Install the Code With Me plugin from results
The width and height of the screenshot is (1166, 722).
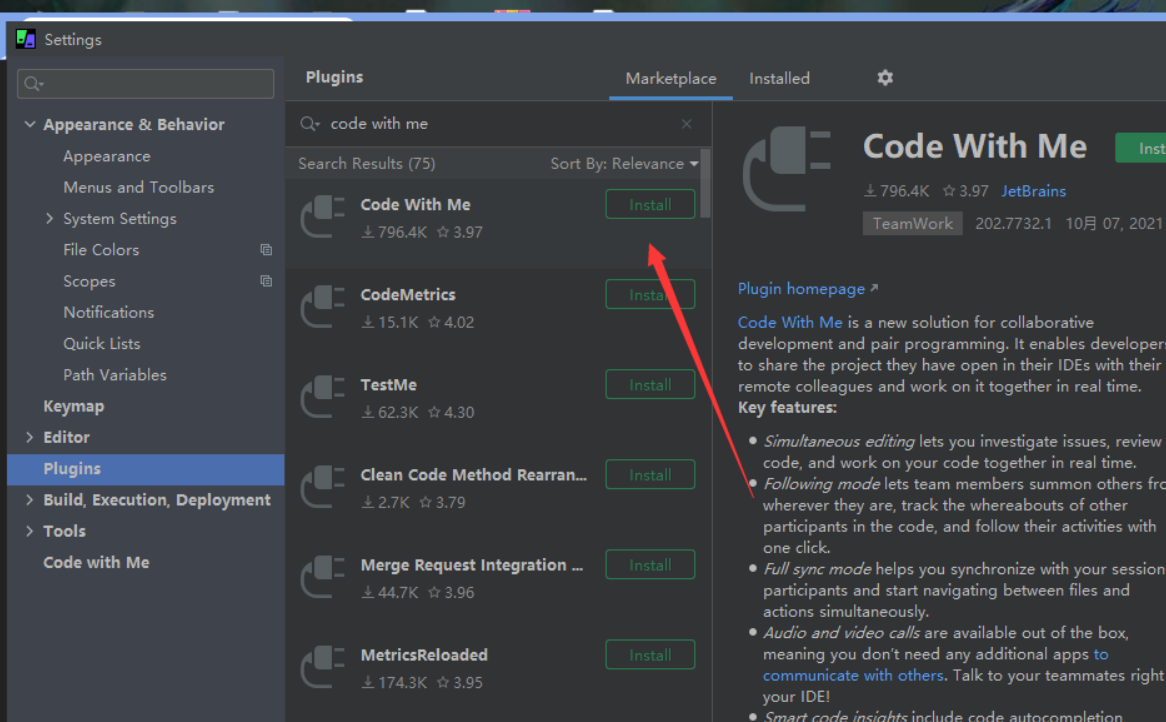(650, 204)
